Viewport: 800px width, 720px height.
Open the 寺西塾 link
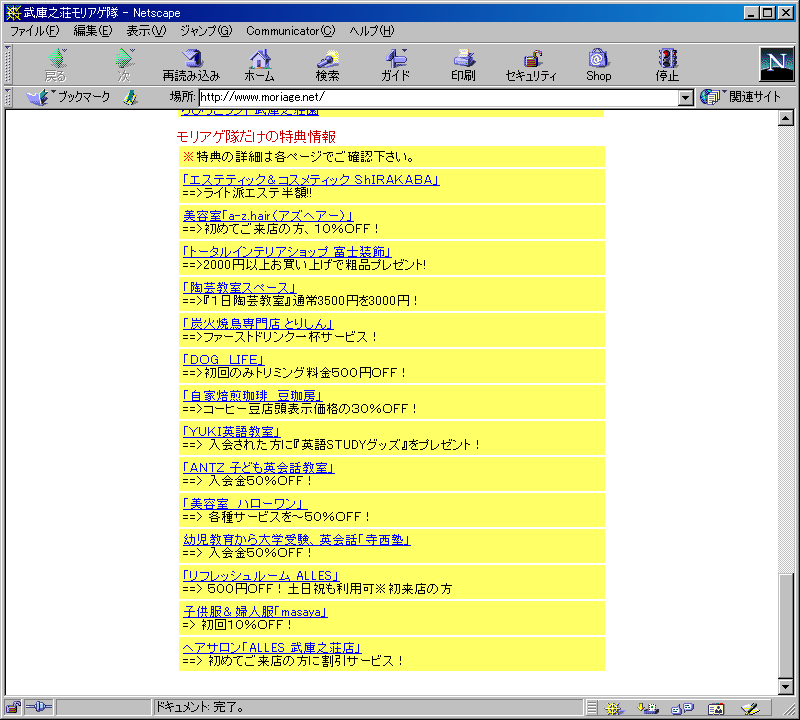point(296,539)
